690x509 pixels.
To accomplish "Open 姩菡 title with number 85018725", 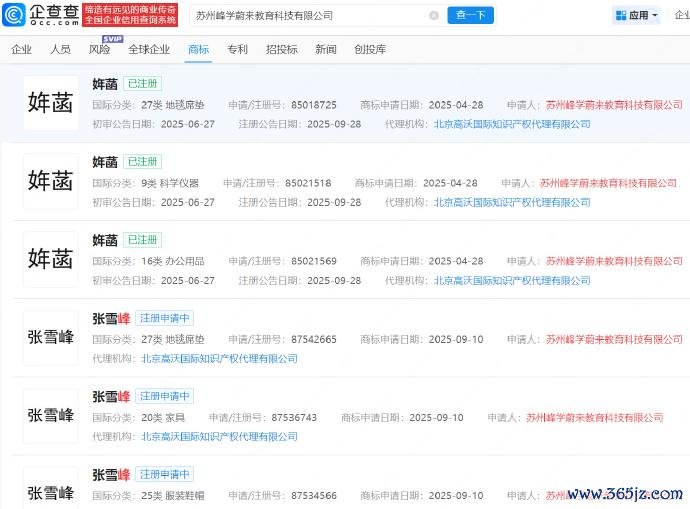I will tap(105, 84).
